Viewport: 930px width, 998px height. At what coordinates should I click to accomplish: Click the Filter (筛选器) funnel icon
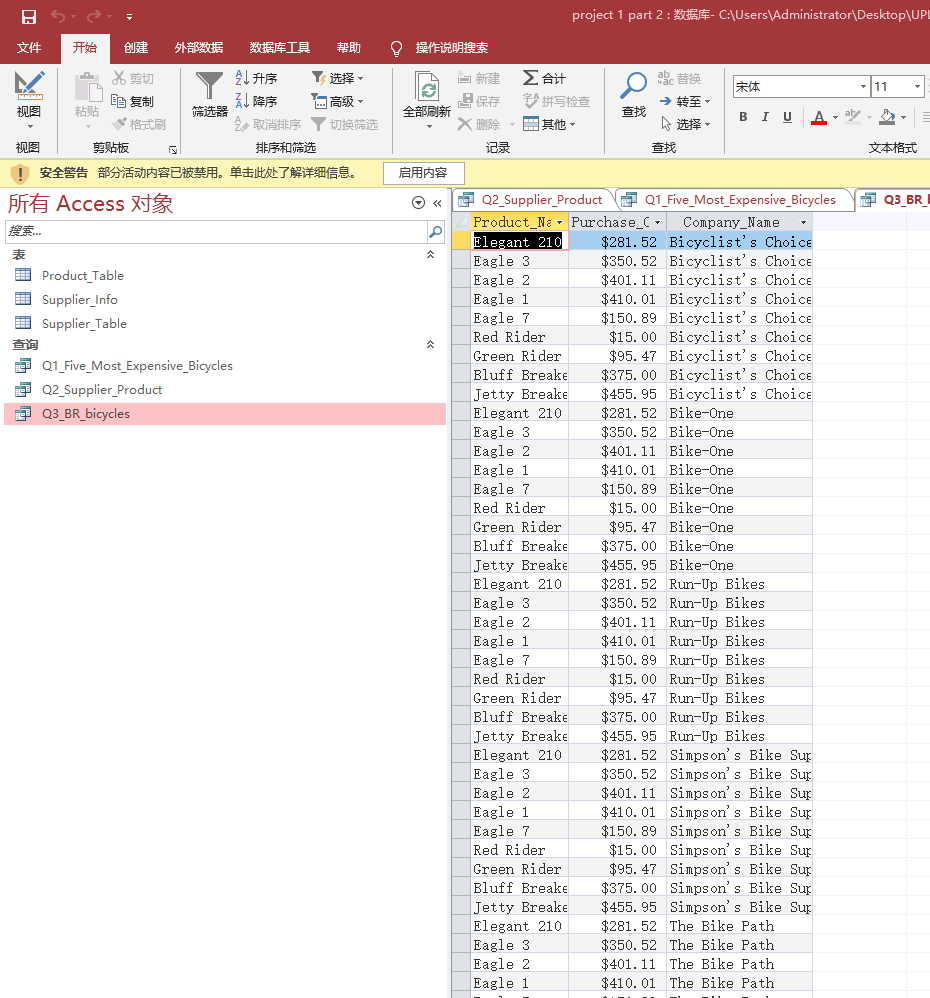pyautogui.click(x=209, y=86)
